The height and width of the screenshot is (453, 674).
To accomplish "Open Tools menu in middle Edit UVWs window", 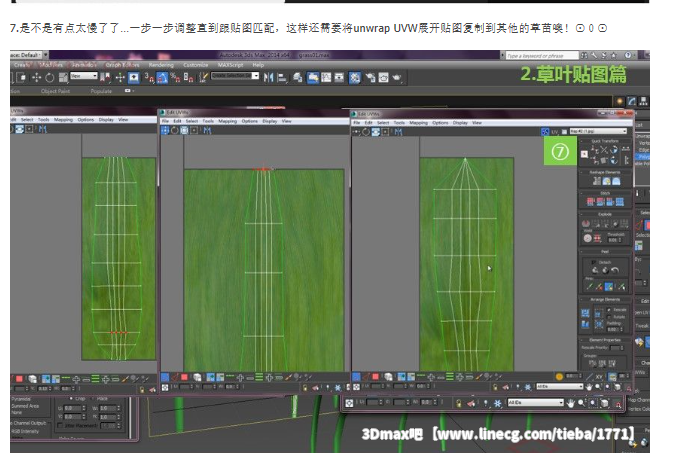I will pyautogui.click(x=208, y=121).
